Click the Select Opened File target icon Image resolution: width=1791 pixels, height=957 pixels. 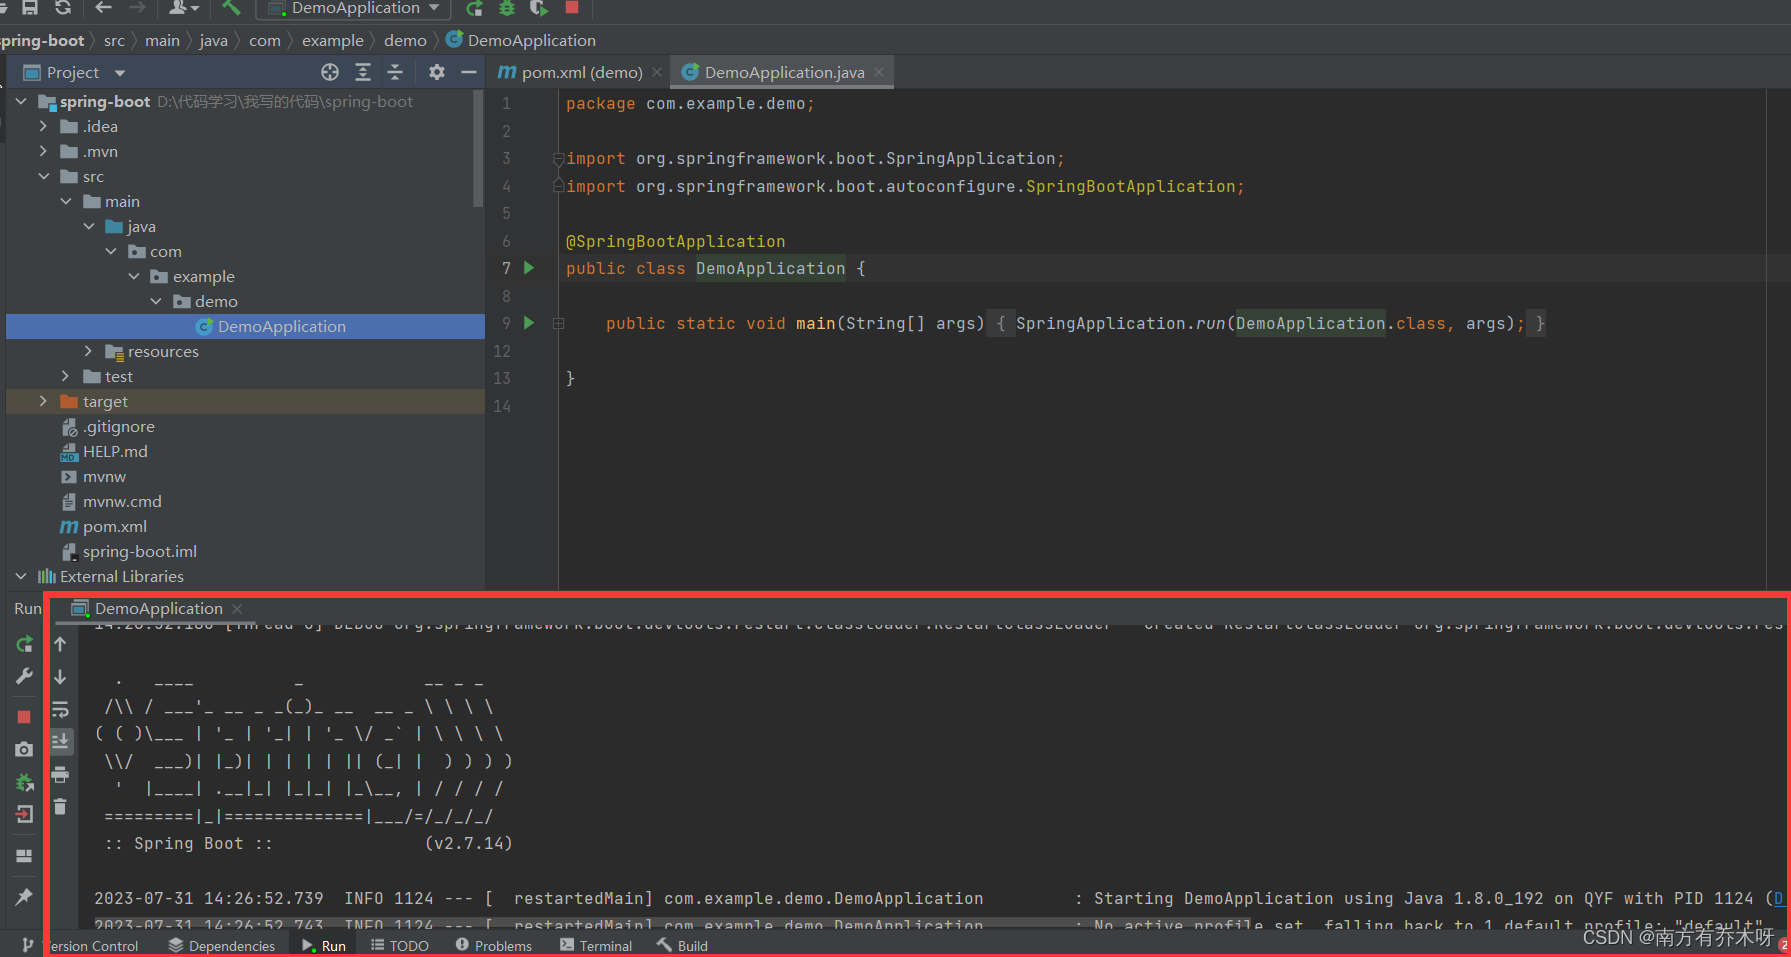[330, 72]
